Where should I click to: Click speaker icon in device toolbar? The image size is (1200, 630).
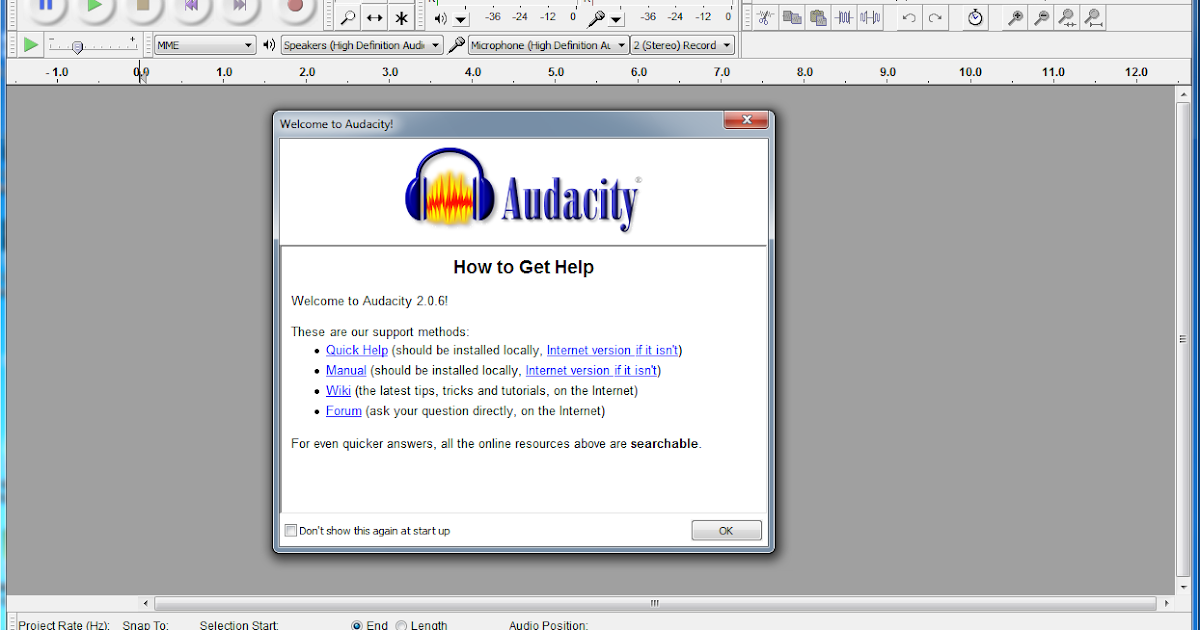(269, 45)
